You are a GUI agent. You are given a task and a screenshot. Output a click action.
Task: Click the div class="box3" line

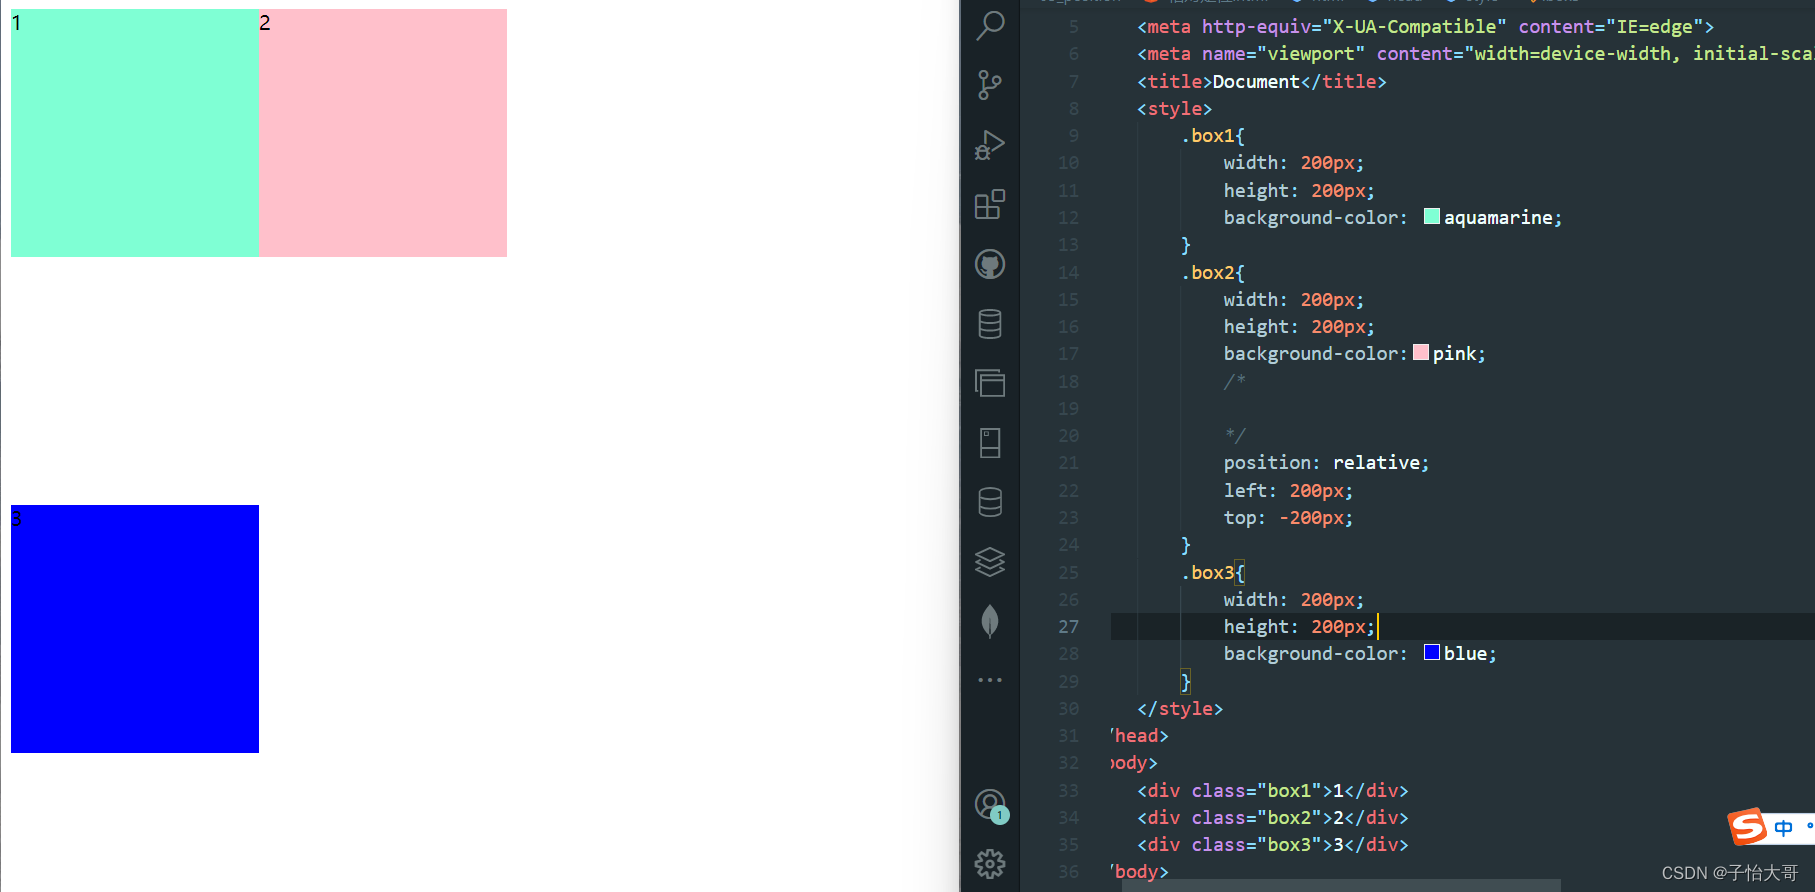coord(1273,845)
